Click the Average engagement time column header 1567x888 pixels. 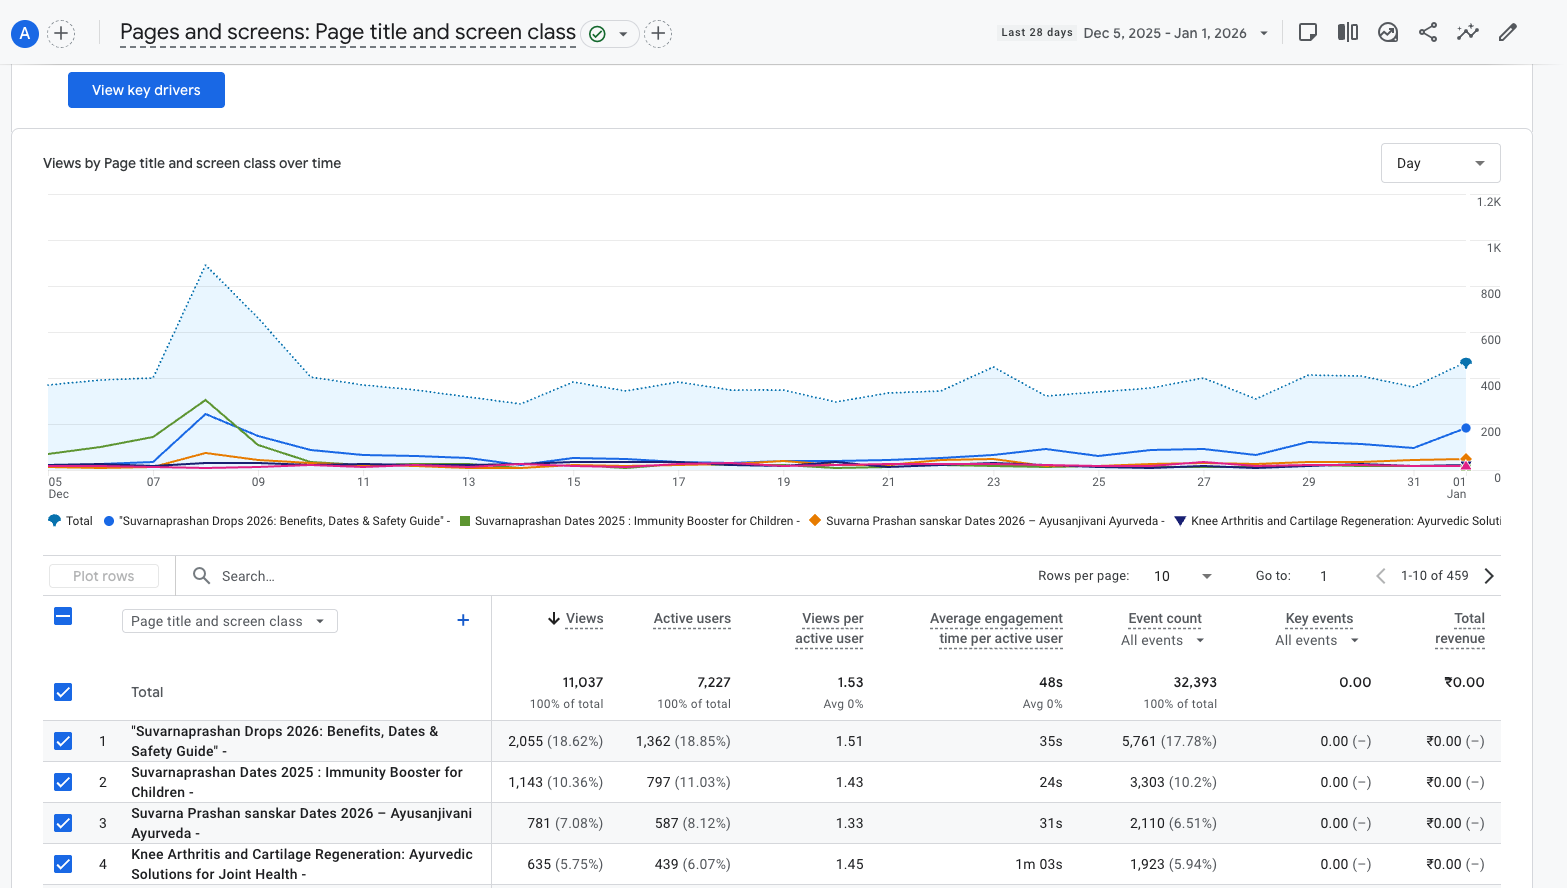coord(997,629)
